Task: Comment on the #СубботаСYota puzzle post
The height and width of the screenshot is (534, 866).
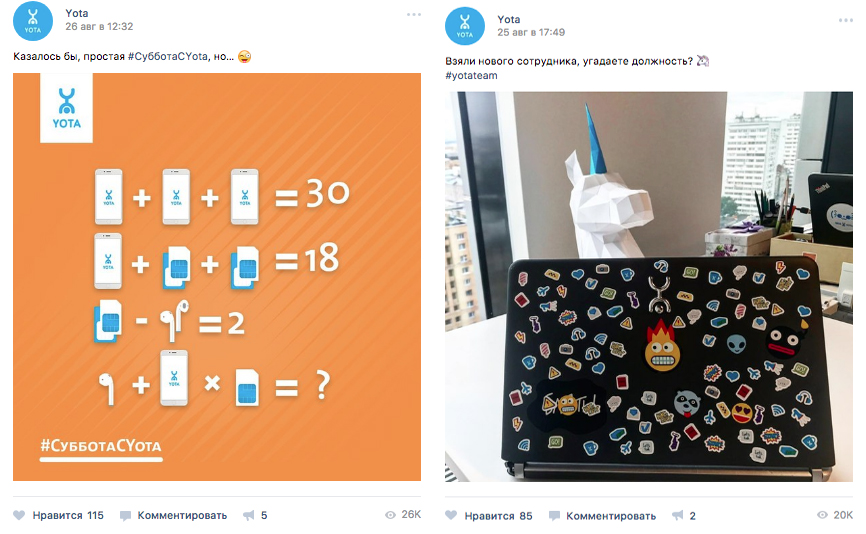Action: point(173,515)
